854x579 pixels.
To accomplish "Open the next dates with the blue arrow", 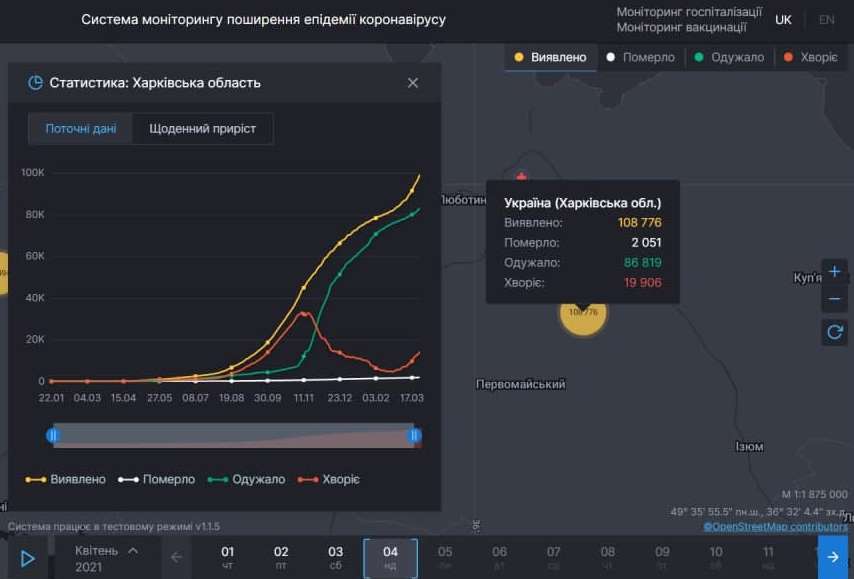I will point(833,558).
